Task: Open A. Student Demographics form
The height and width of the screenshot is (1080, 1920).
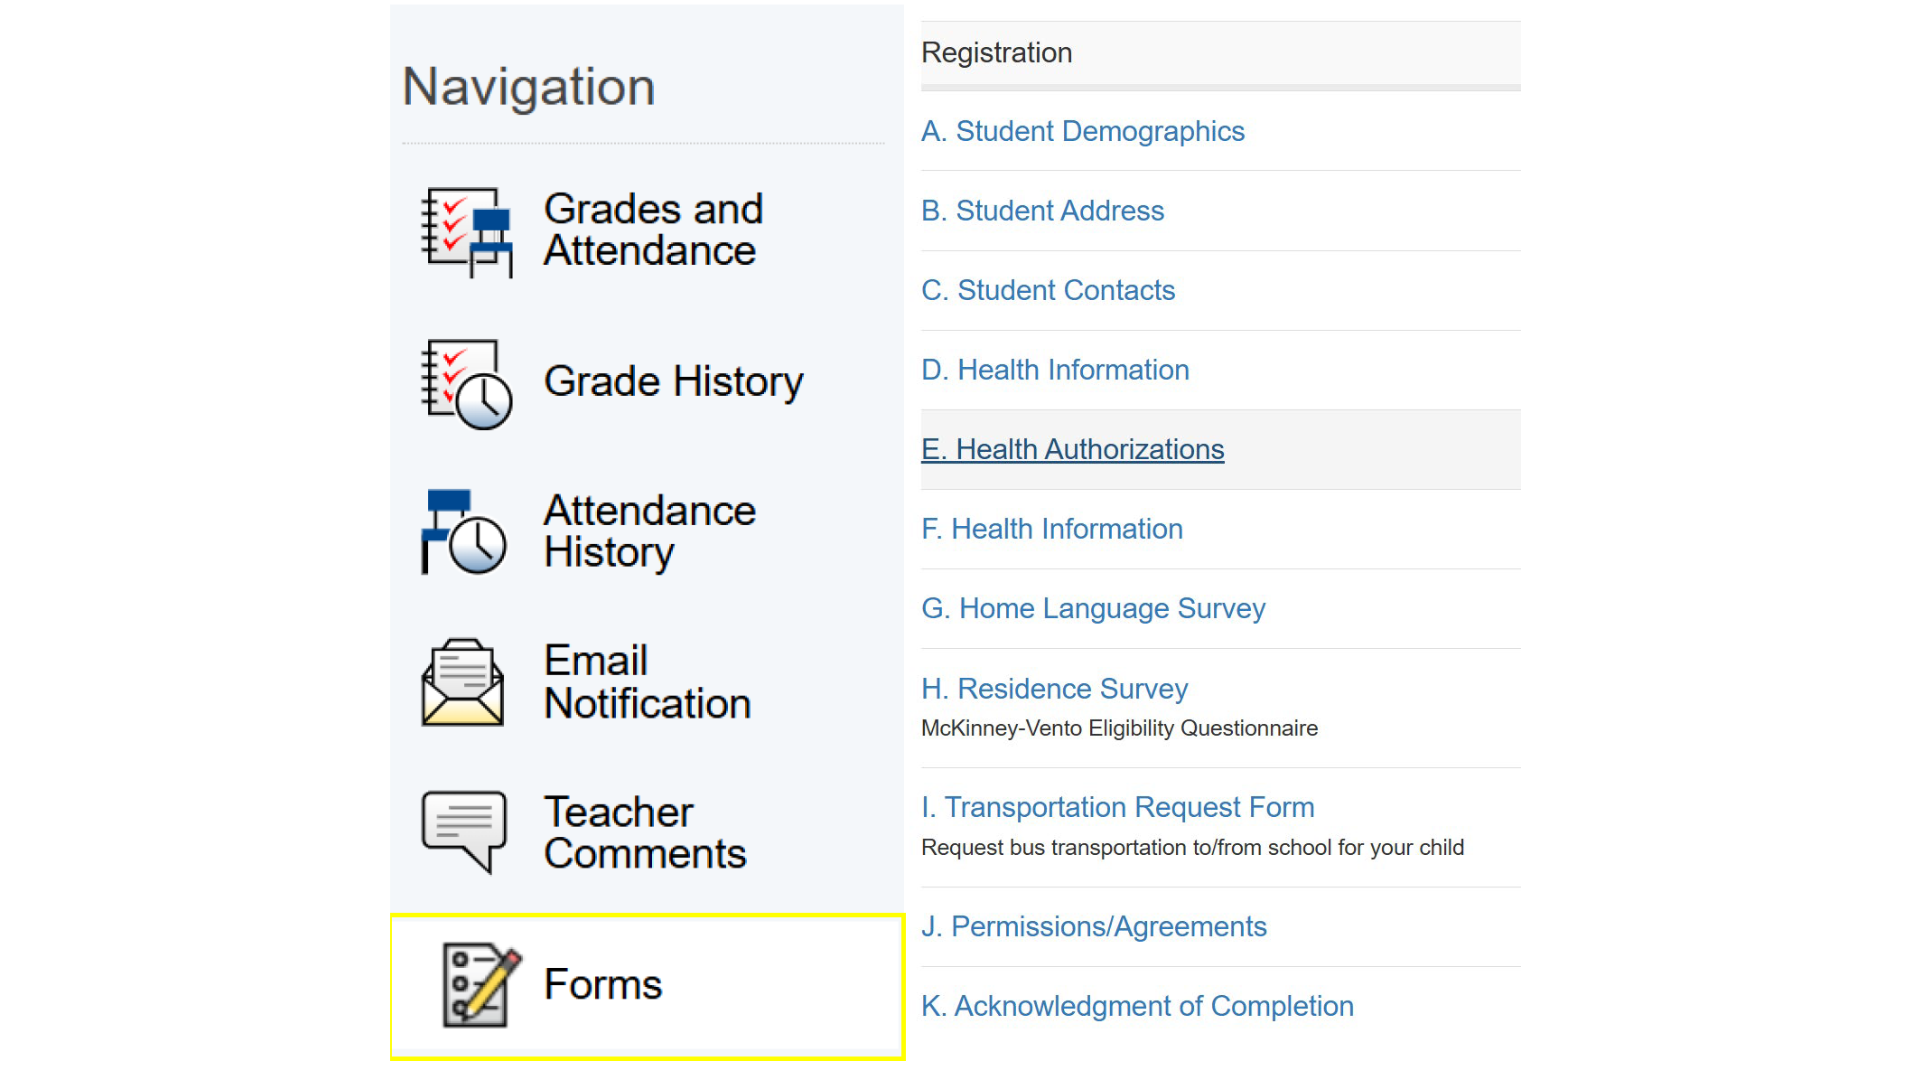Action: (1082, 131)
